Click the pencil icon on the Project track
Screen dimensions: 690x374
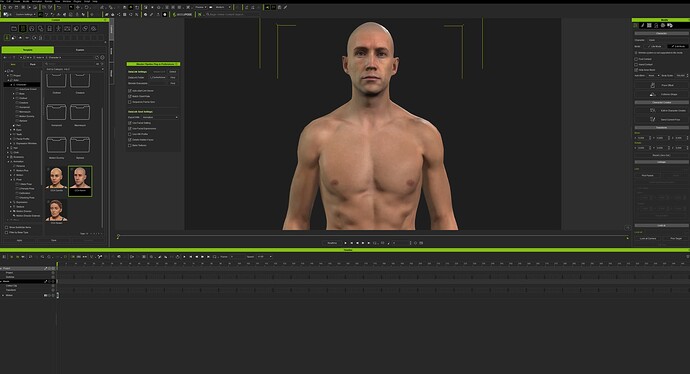(45, 268)
